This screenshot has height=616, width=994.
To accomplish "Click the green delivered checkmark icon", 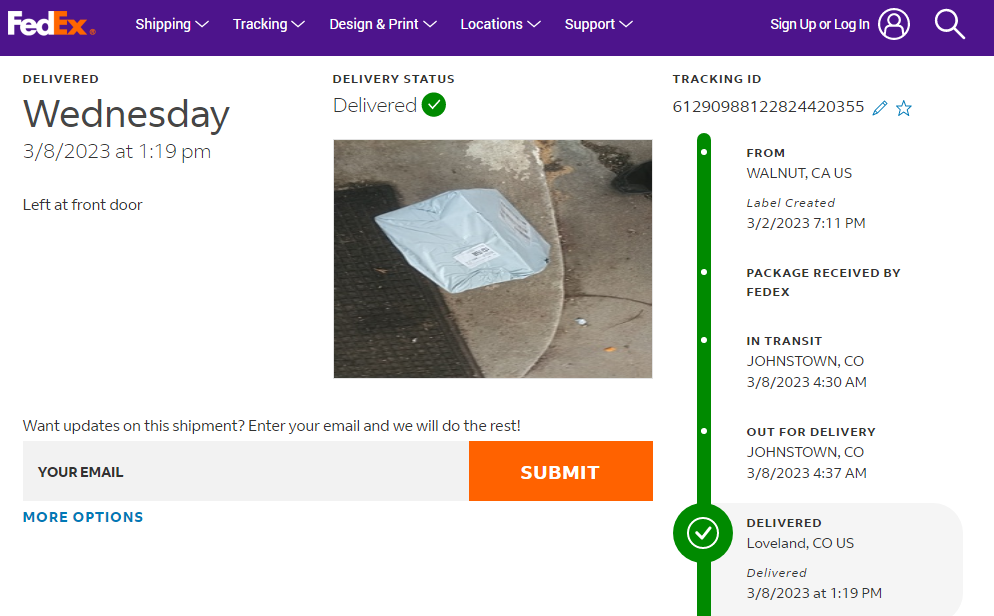I will (x=433, y=105).
